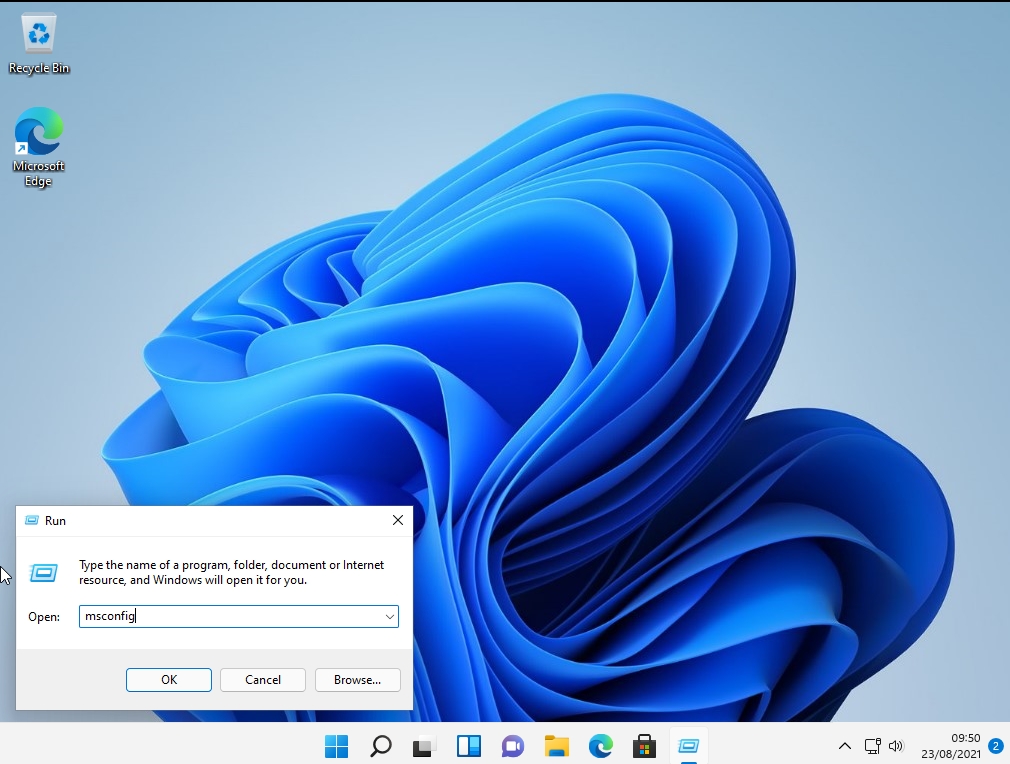This screenshot has height=764, width=1010.
Task: Expand the hidden tray icons chevron
Action: pos(845,746)
